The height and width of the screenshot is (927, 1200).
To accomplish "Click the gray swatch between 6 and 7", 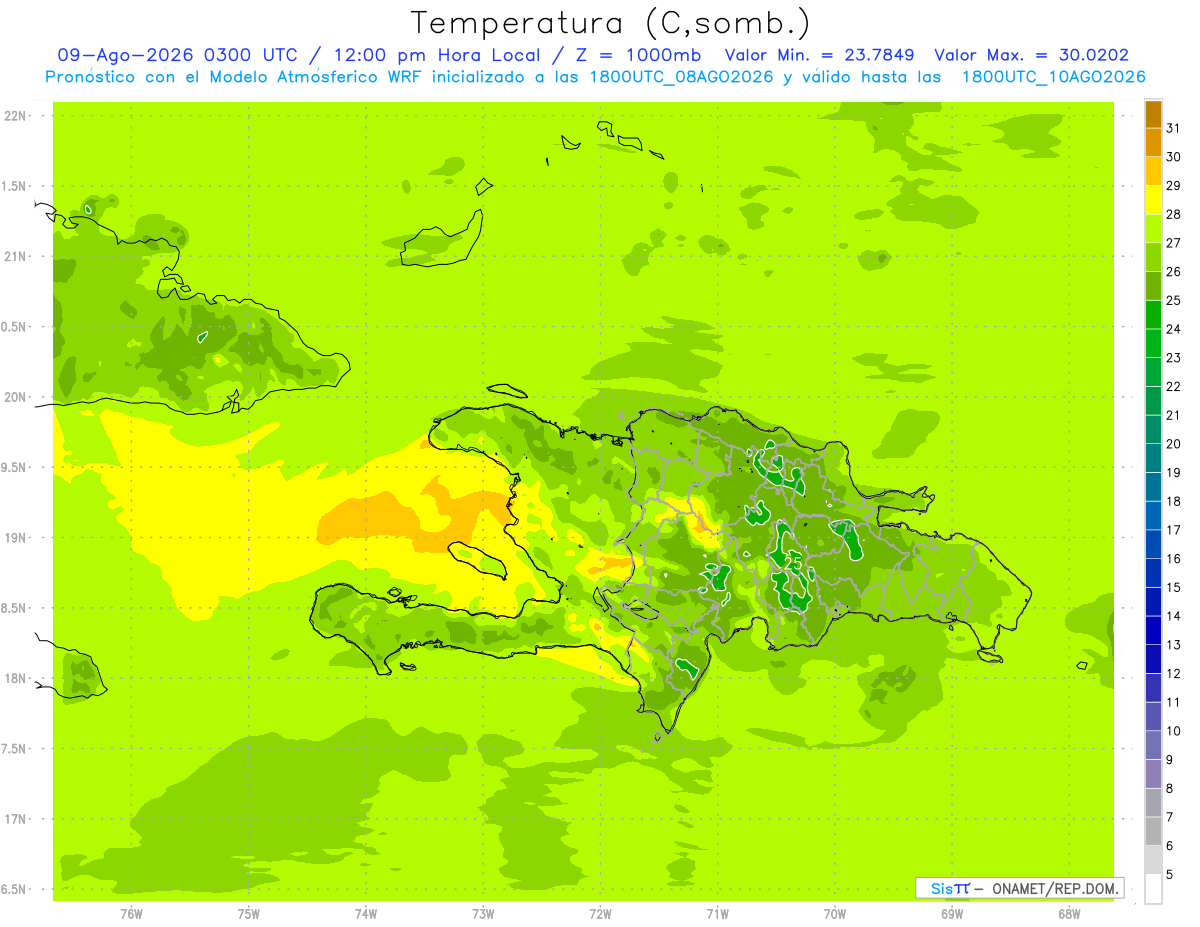I will (x=1153, y=831).
